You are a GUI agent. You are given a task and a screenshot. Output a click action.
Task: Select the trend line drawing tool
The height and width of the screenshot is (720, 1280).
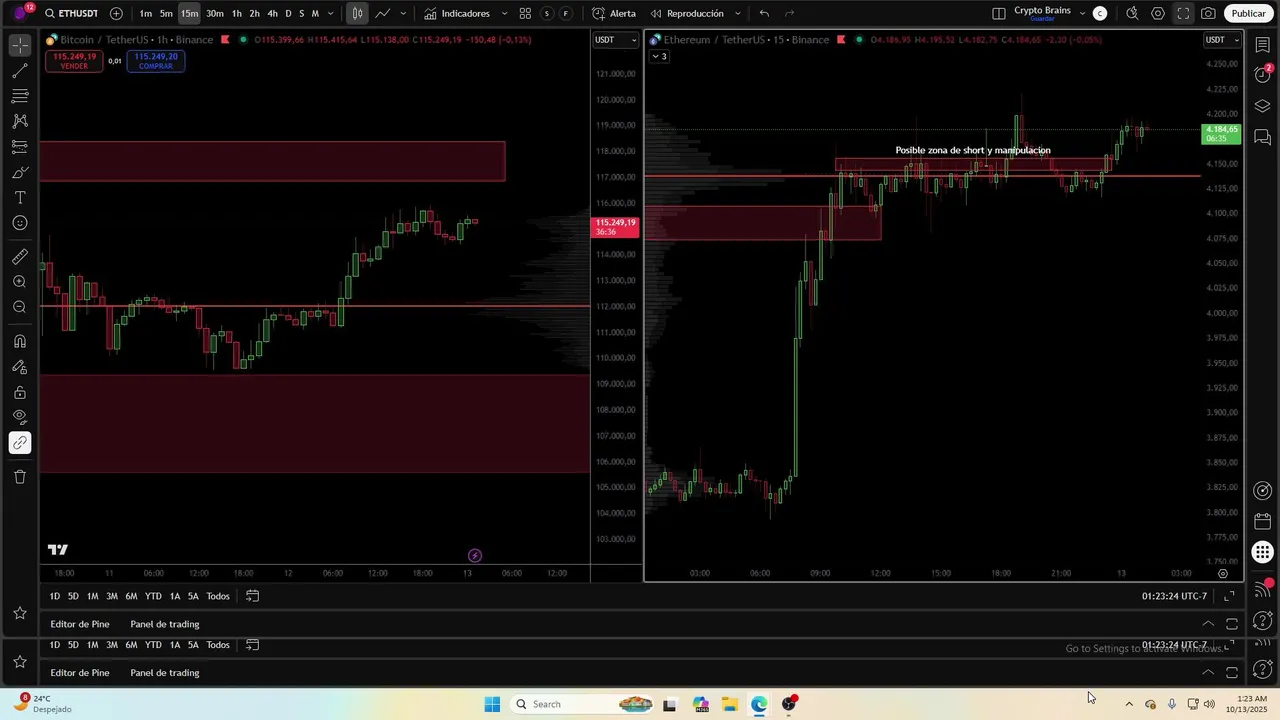(x=20, y=72)
